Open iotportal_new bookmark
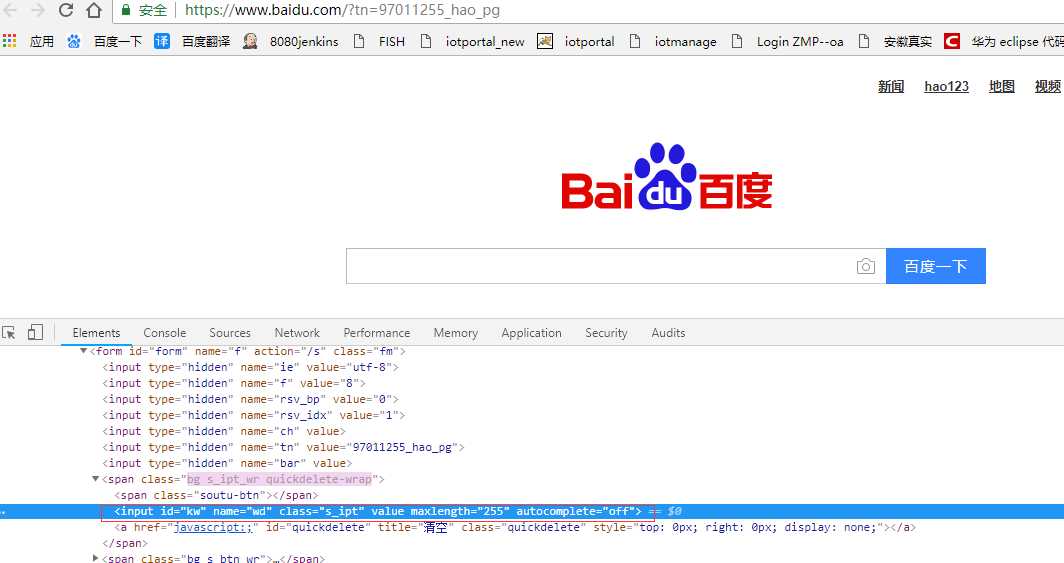The image size is (1064, 563). pos(472,41)
